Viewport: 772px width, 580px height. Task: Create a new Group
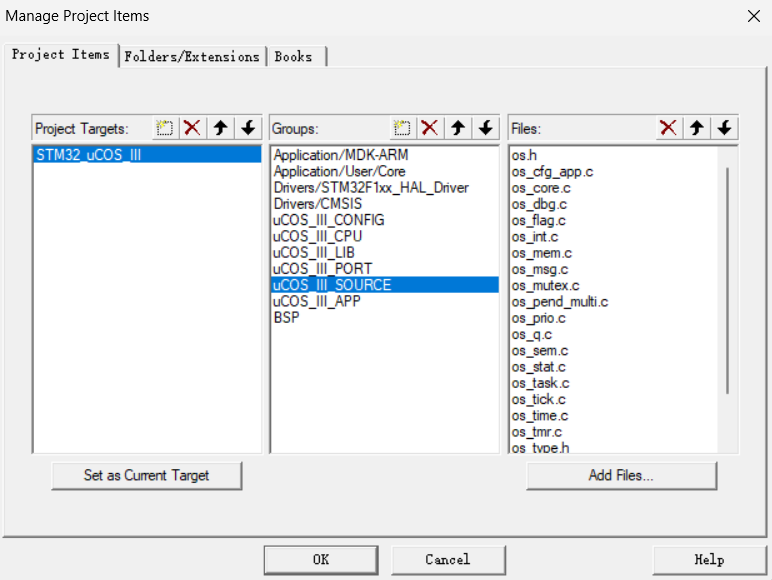pos(402,129)
